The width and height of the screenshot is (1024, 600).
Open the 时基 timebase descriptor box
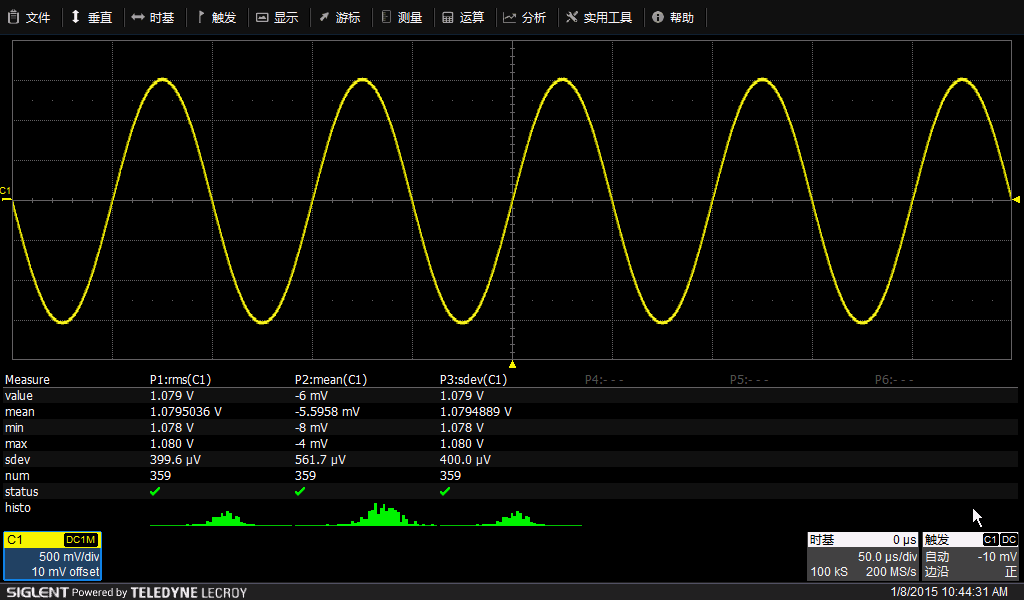click(863, 556)
